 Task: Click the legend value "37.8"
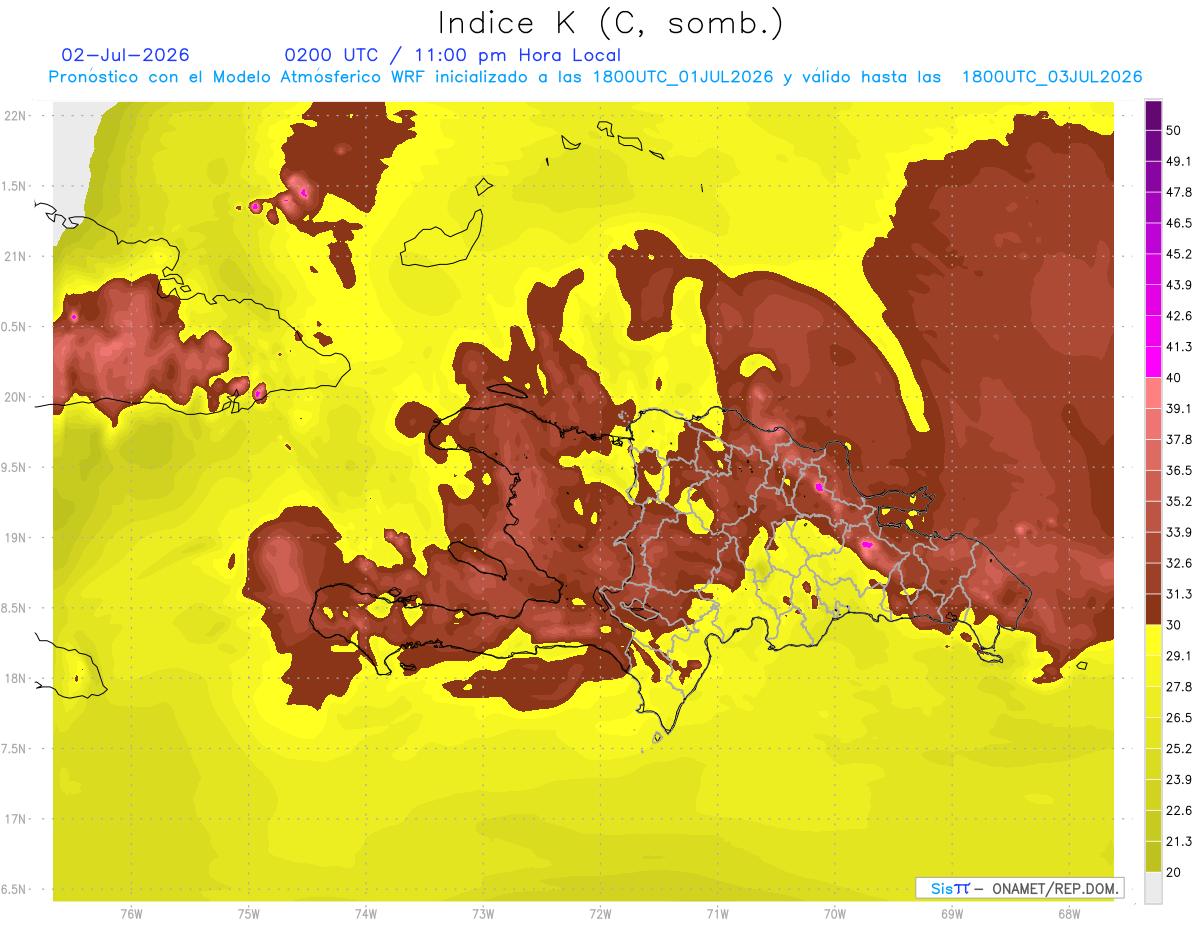point(1180,439)
